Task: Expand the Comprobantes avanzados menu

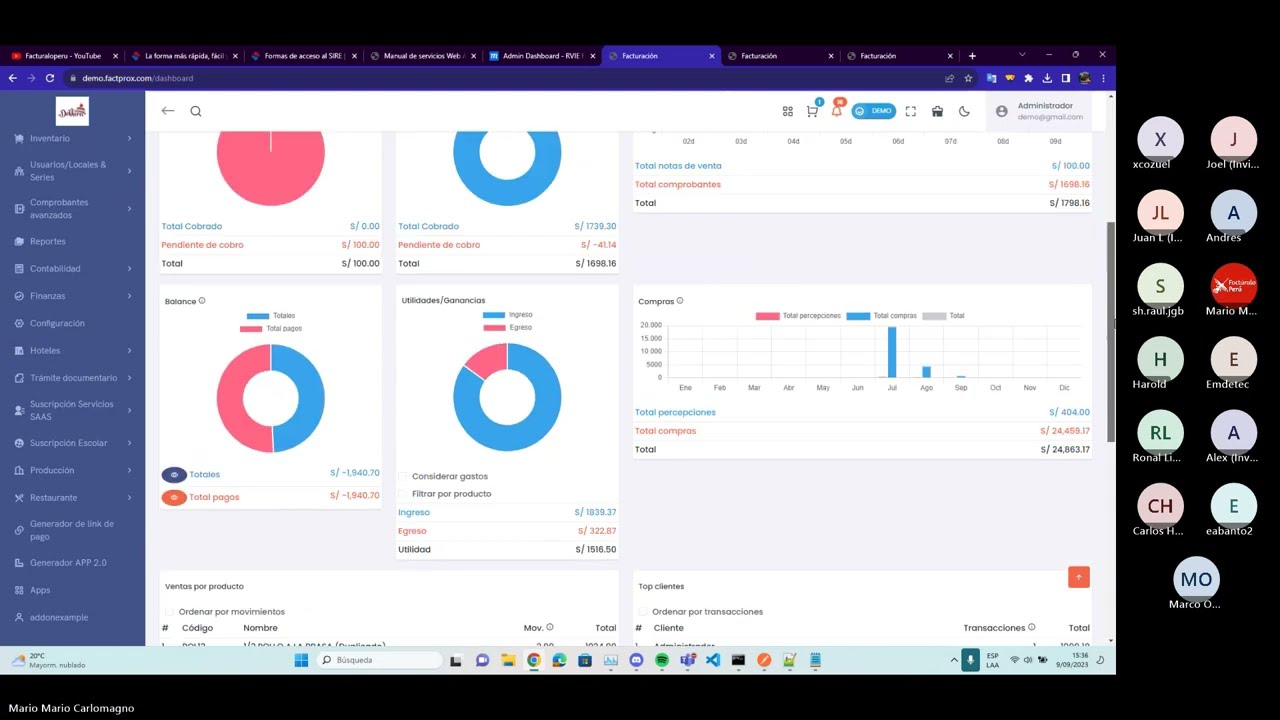Action: tap(72, 208)
